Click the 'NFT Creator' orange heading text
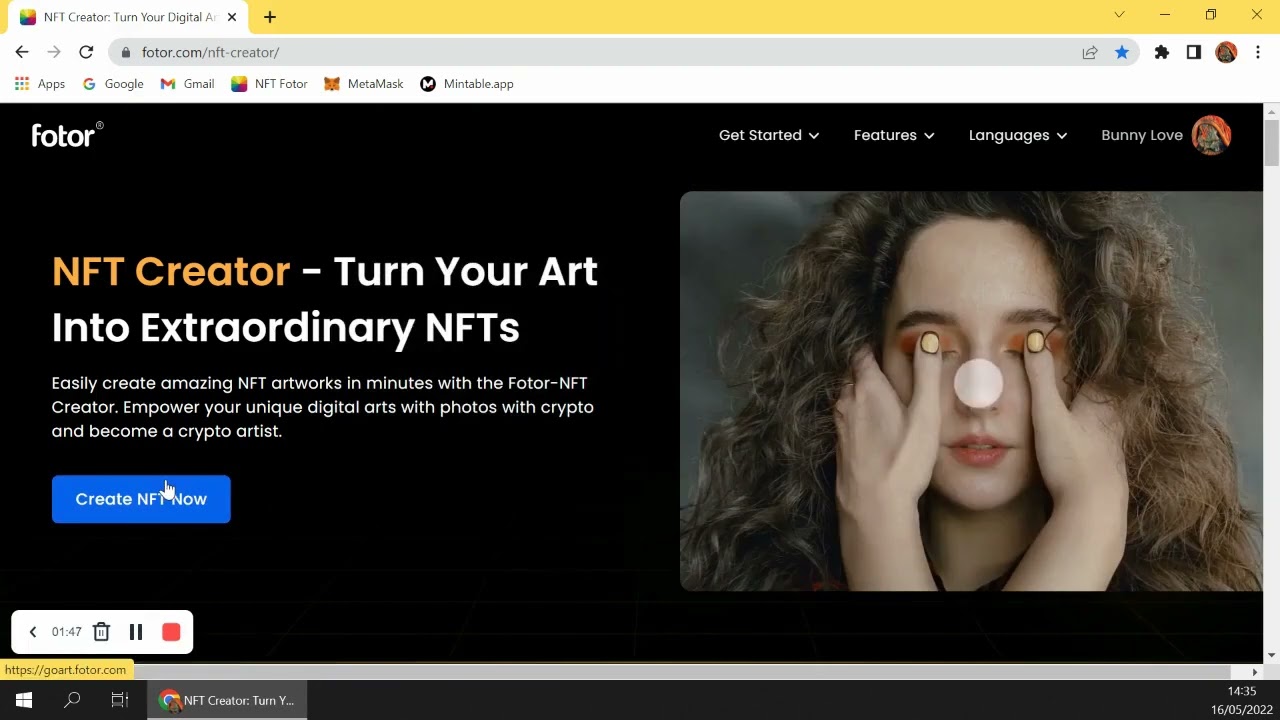 [x=171, y=271]
